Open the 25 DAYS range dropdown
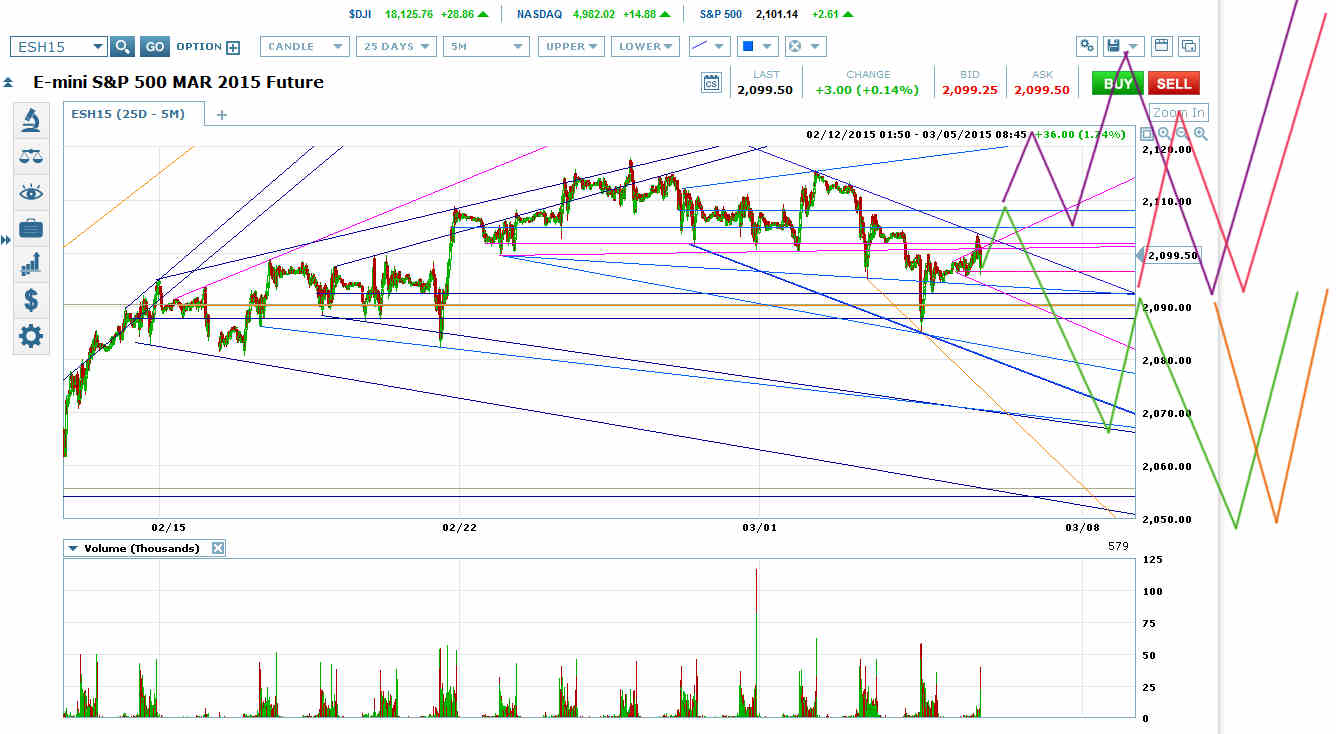Viewport: 1336px width, 734px height. 396,46
